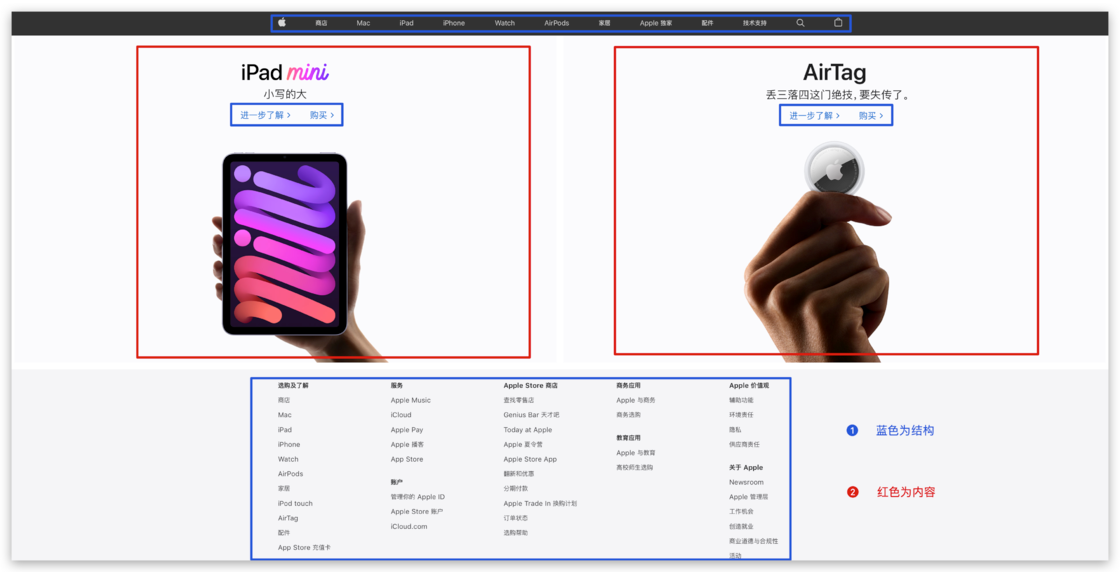Open Apple Store App footer link

(530, 459)
